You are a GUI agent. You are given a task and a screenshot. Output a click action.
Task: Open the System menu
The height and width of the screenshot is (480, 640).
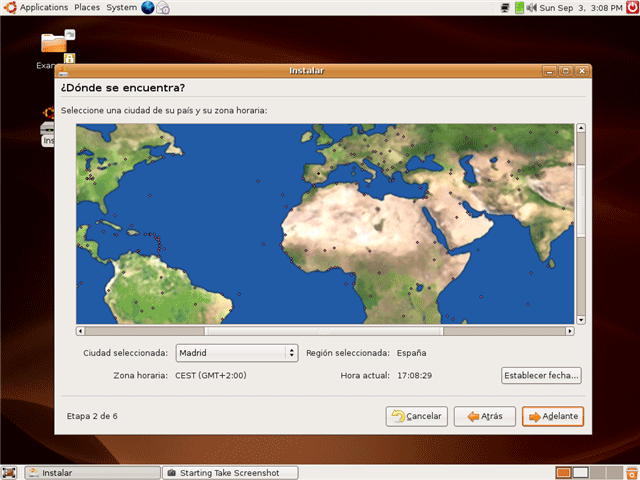point(121,8)
